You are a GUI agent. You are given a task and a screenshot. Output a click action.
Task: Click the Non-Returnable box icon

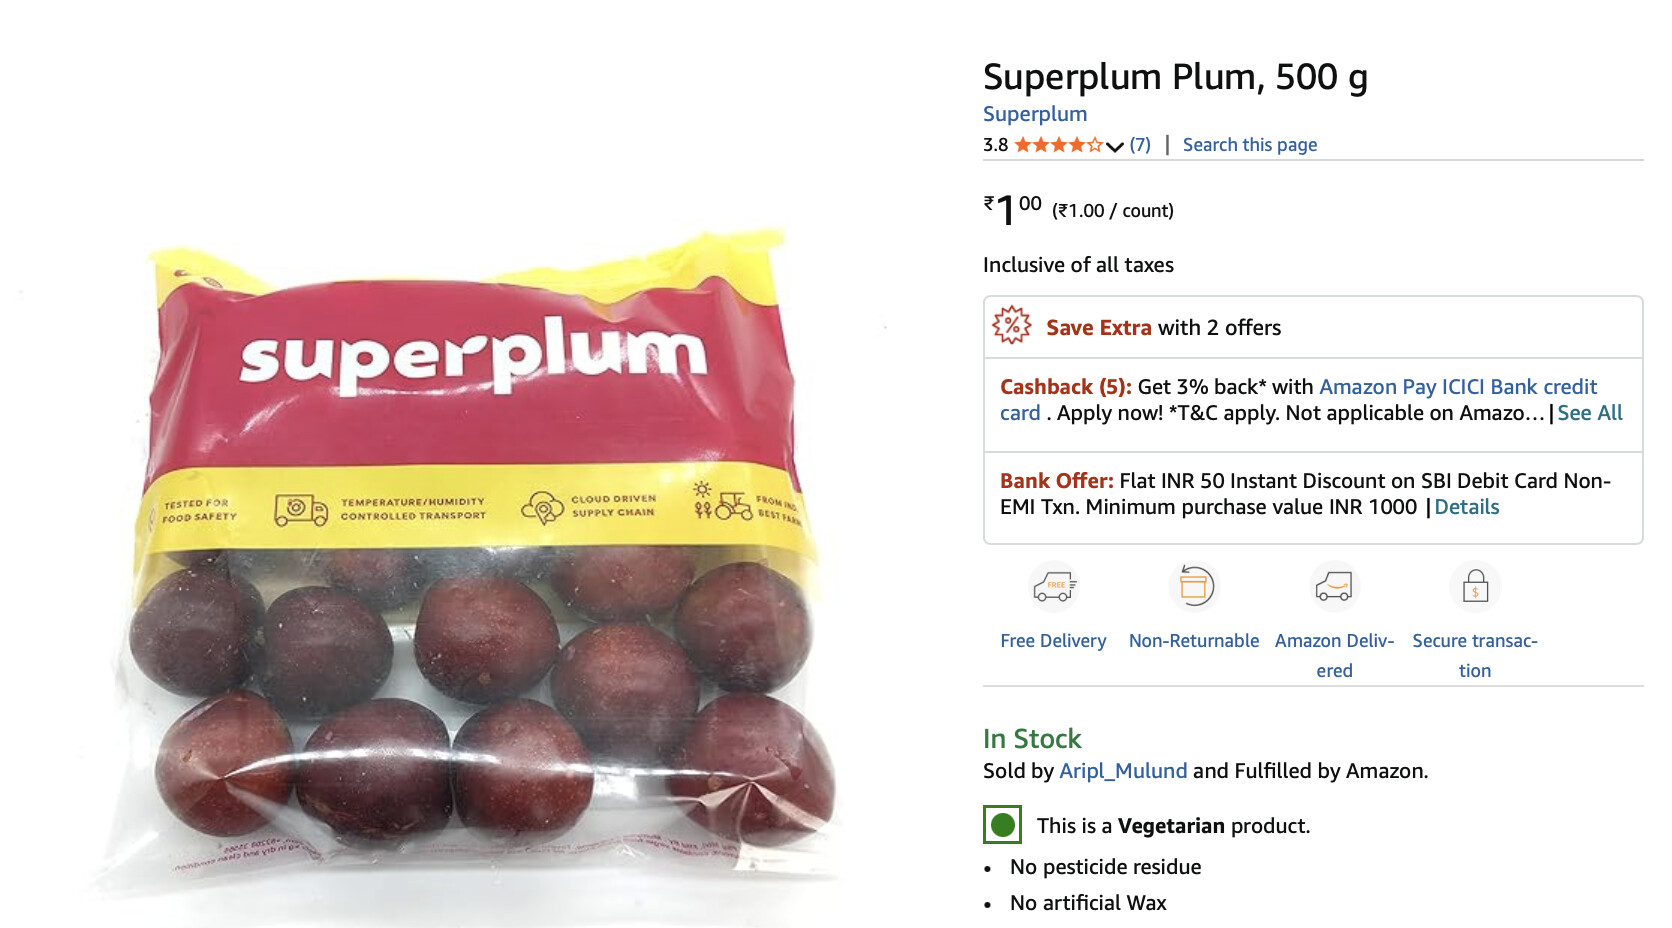(x=1193, y=587)
